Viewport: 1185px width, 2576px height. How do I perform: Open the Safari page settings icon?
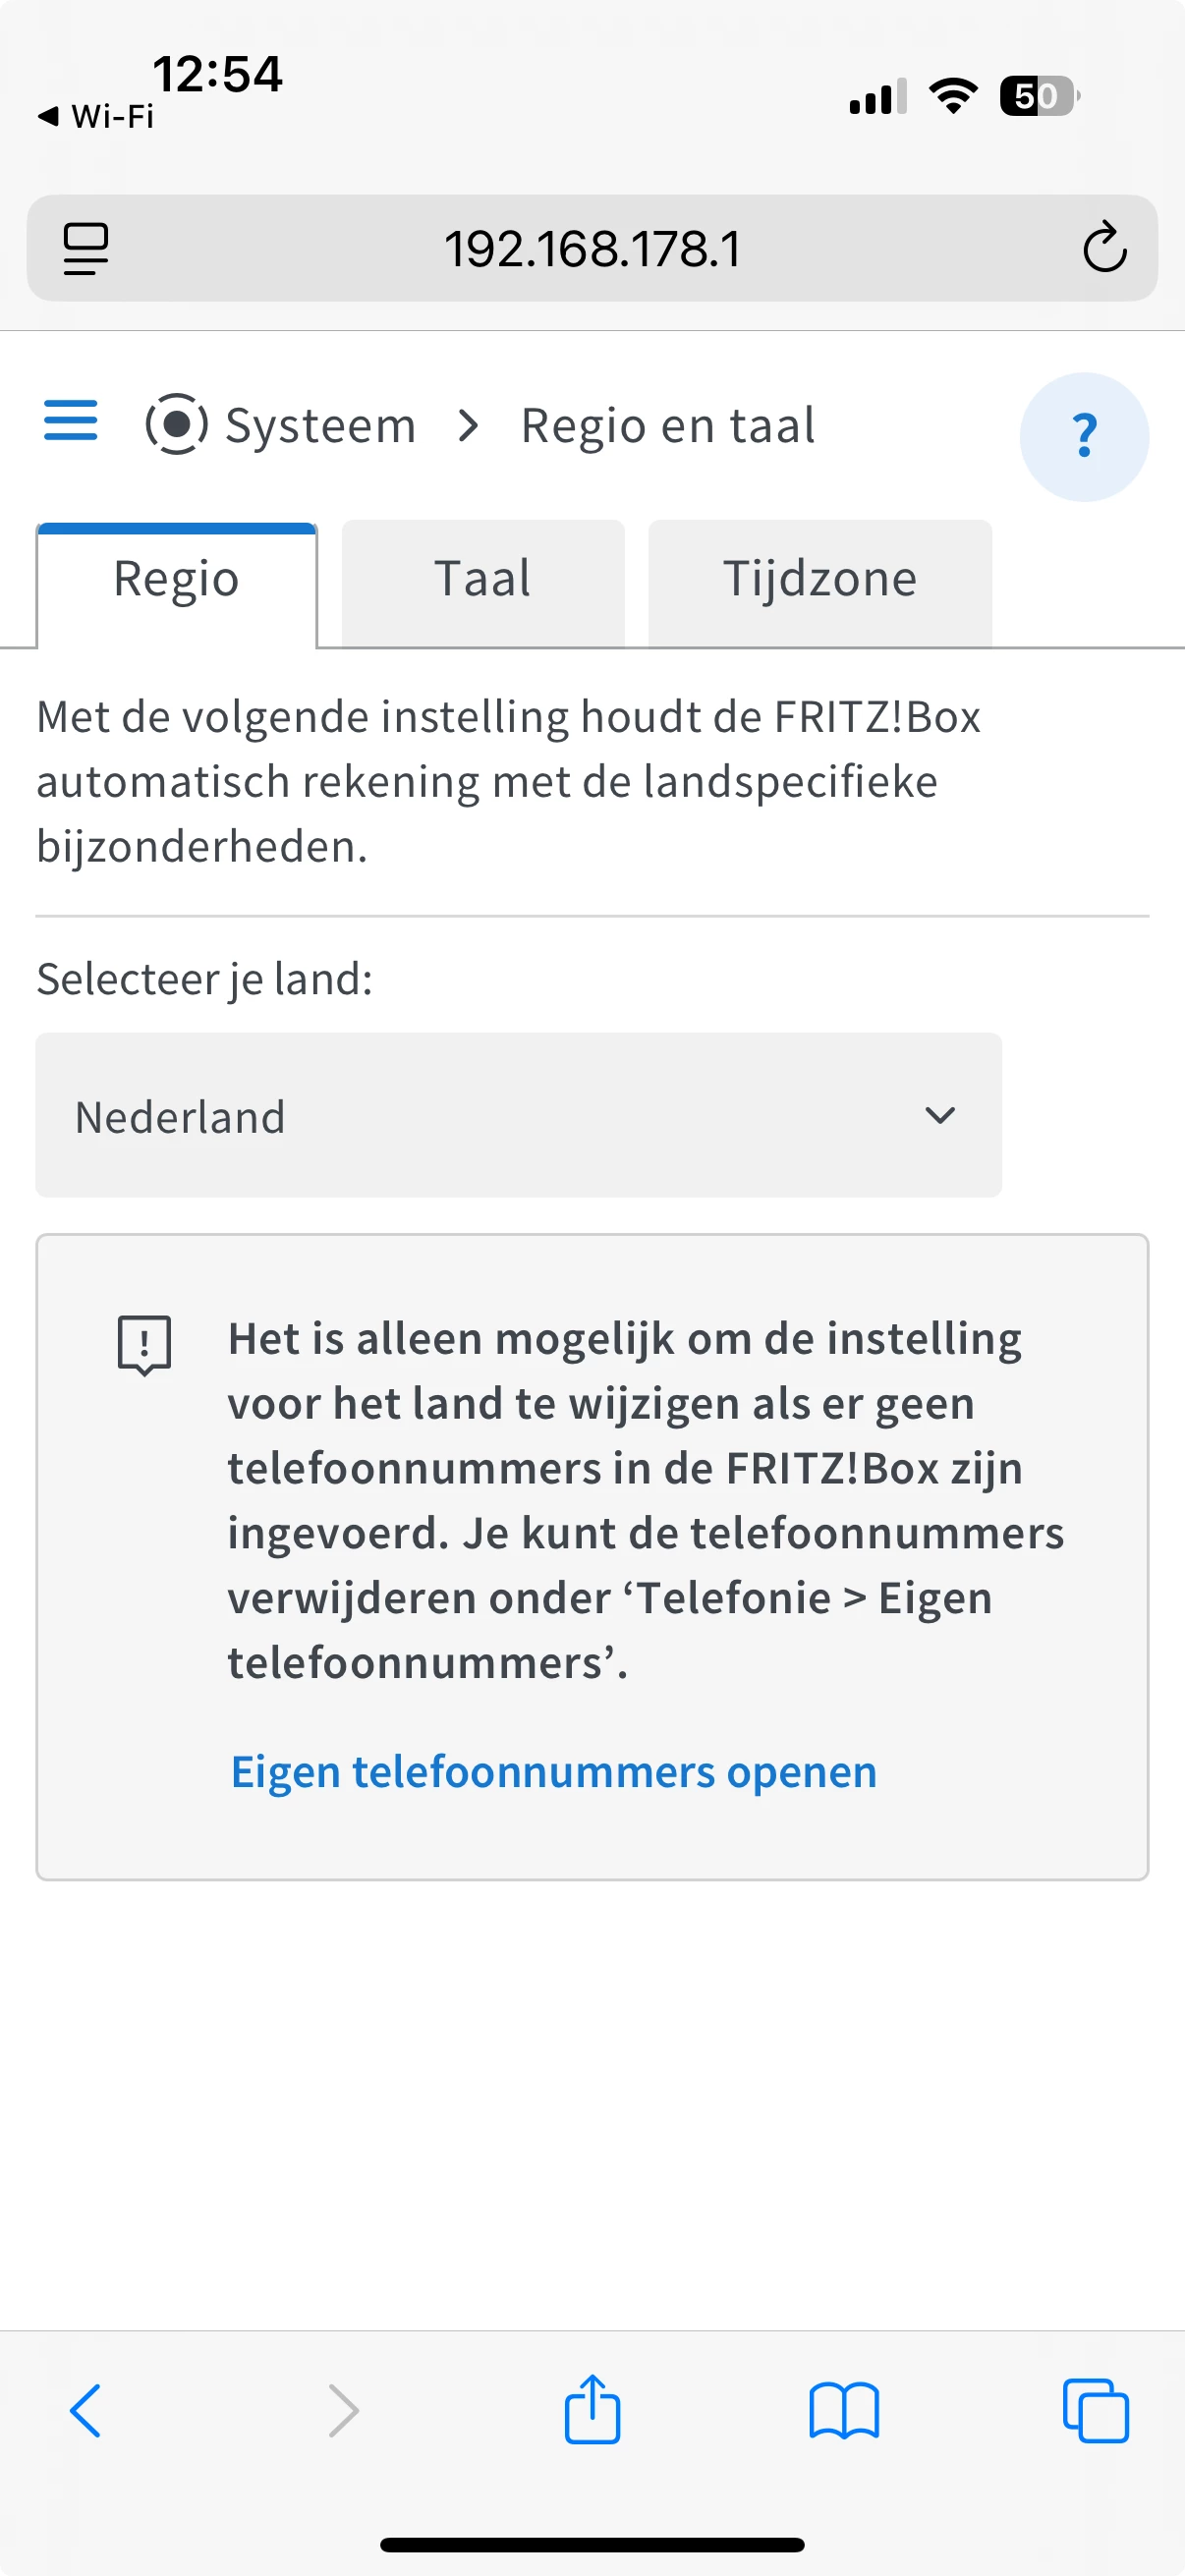tap(86, 248)
